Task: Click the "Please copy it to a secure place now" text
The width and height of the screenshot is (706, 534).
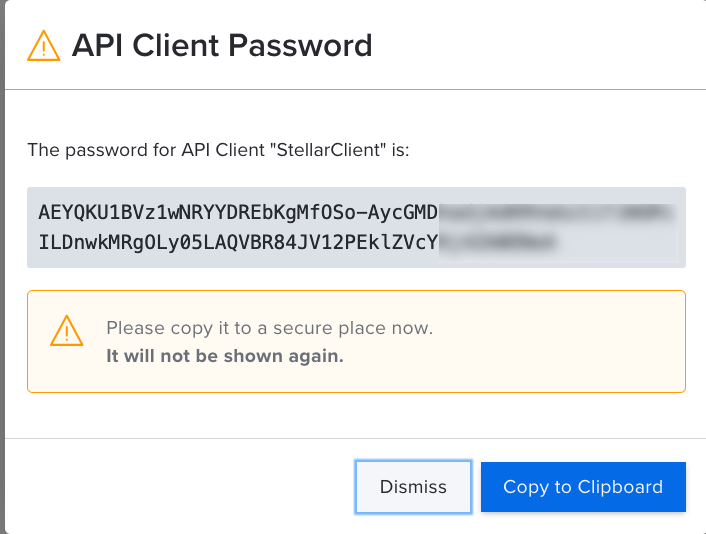Action: (x=270, y=328)
